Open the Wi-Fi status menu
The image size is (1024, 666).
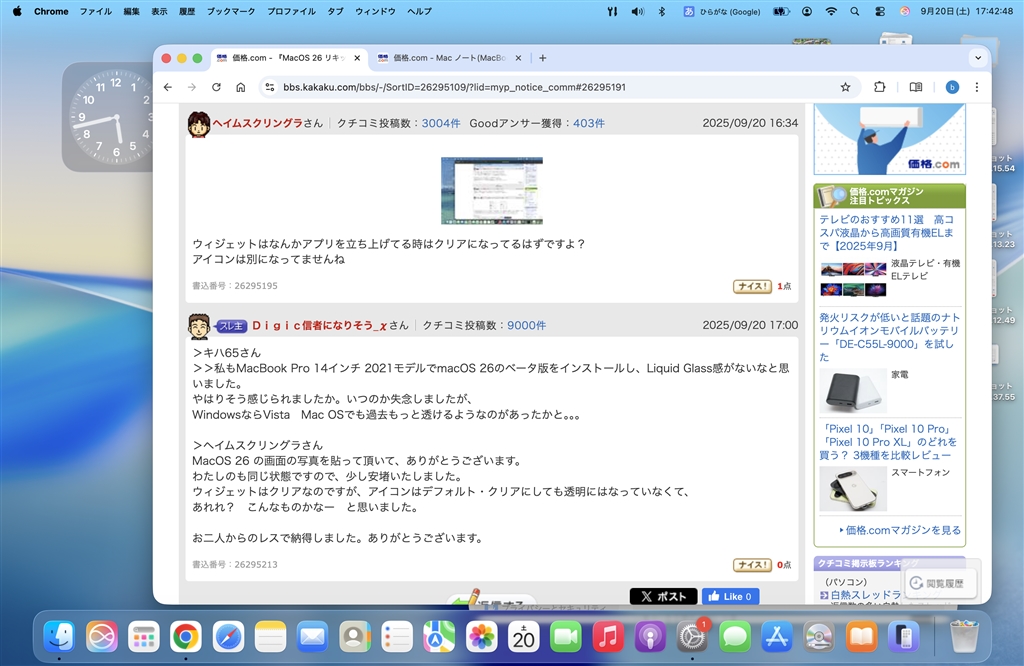pyautogui.click(x=831, y=11)
